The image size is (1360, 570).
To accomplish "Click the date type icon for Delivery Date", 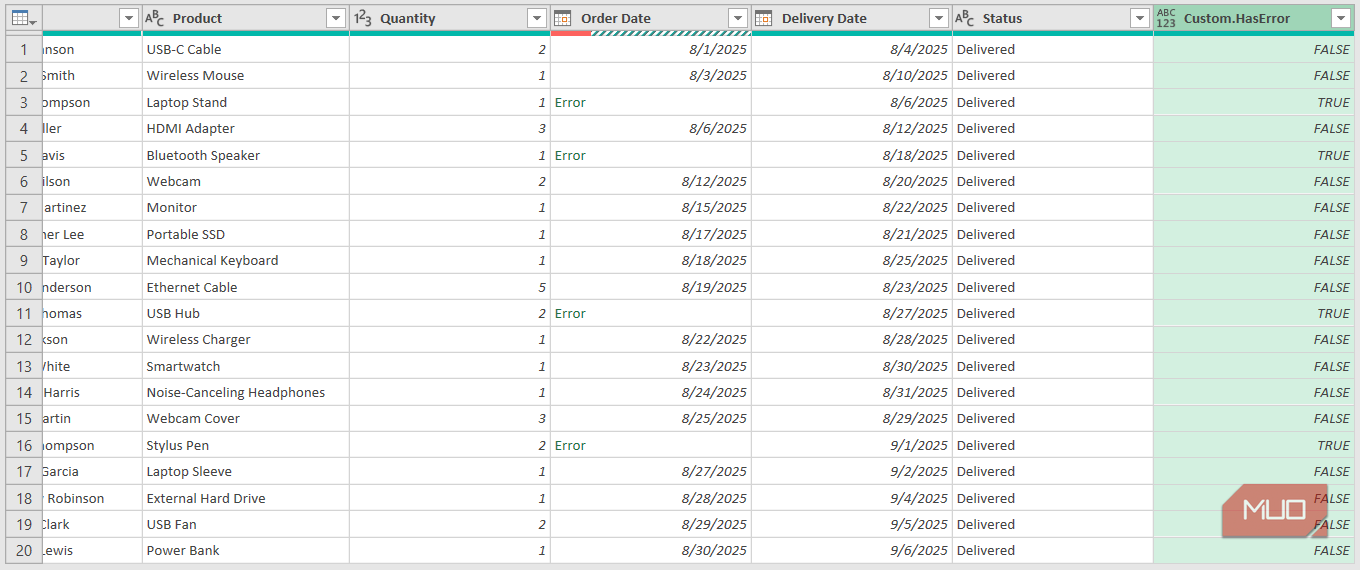I will [764, 18].
